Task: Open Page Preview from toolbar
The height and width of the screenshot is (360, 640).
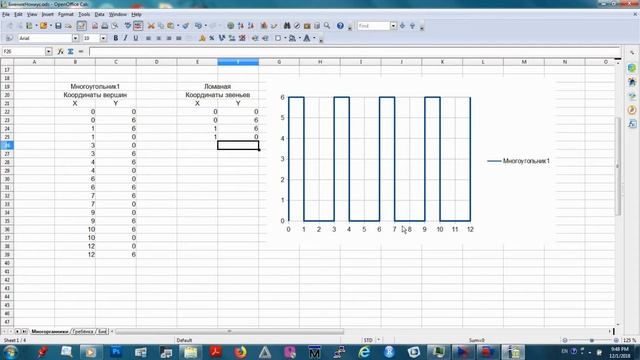Action: coord(115,26)
